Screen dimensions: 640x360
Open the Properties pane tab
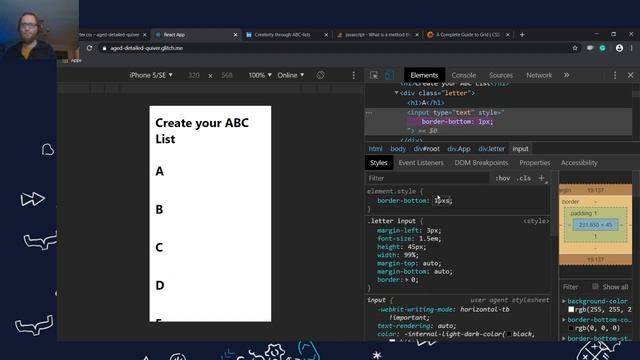535,162
